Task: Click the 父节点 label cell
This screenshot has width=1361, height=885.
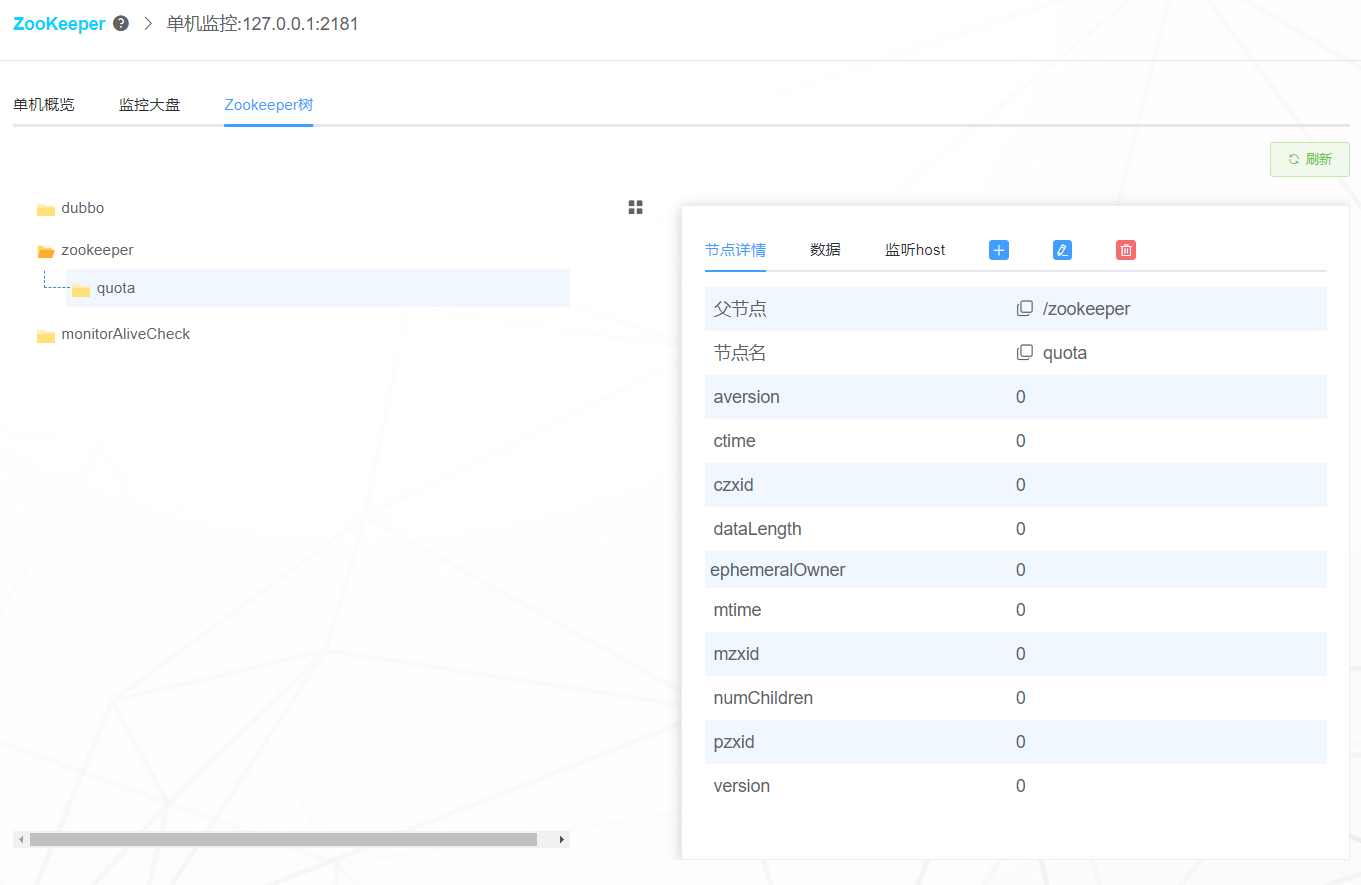Action: (x=740, y=309)
